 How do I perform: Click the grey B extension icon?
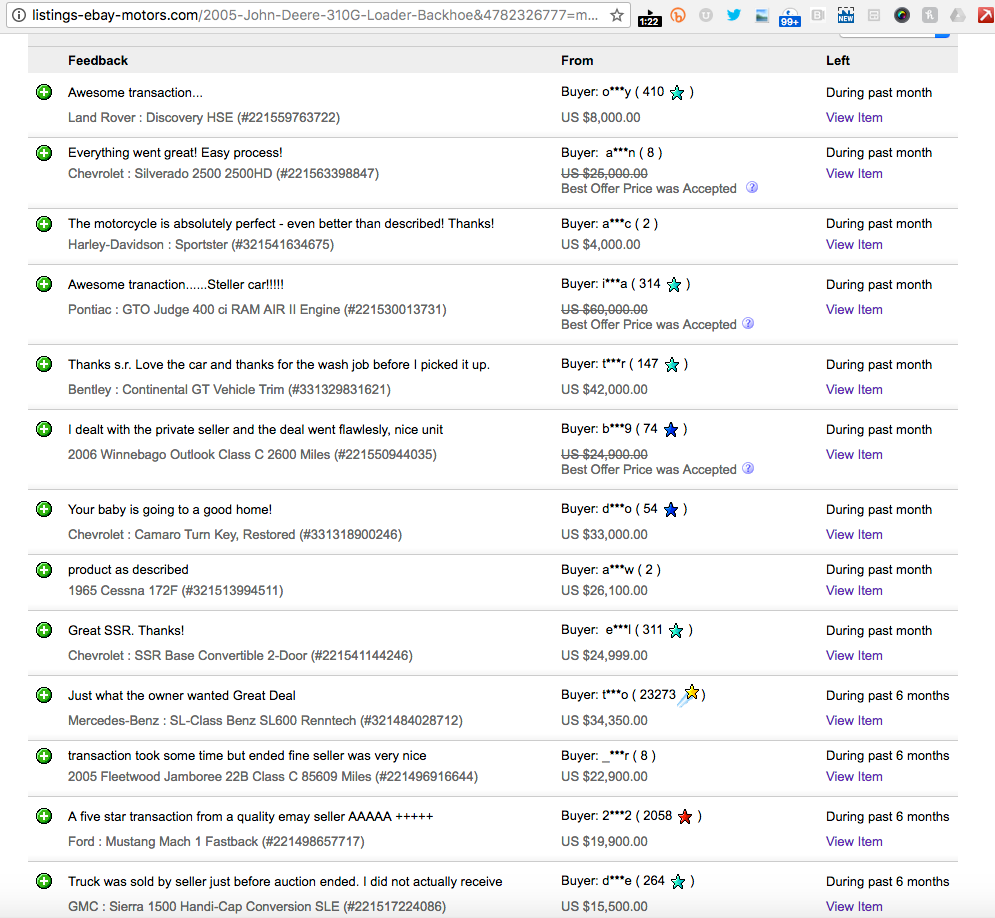click(x=818, y=15)
